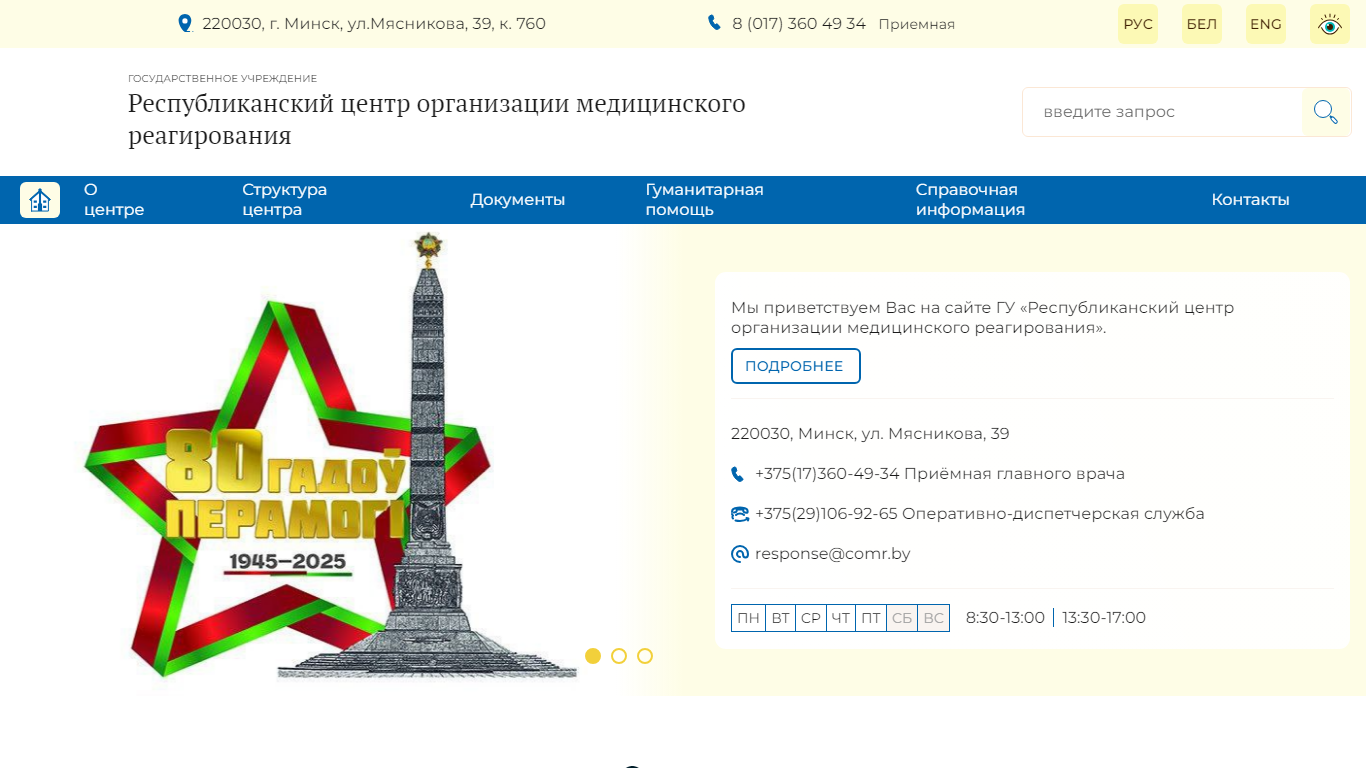Focus the 'введите запрос' search field
The width and height of the screenshot is (1366, 768).
coord(1162,112)
